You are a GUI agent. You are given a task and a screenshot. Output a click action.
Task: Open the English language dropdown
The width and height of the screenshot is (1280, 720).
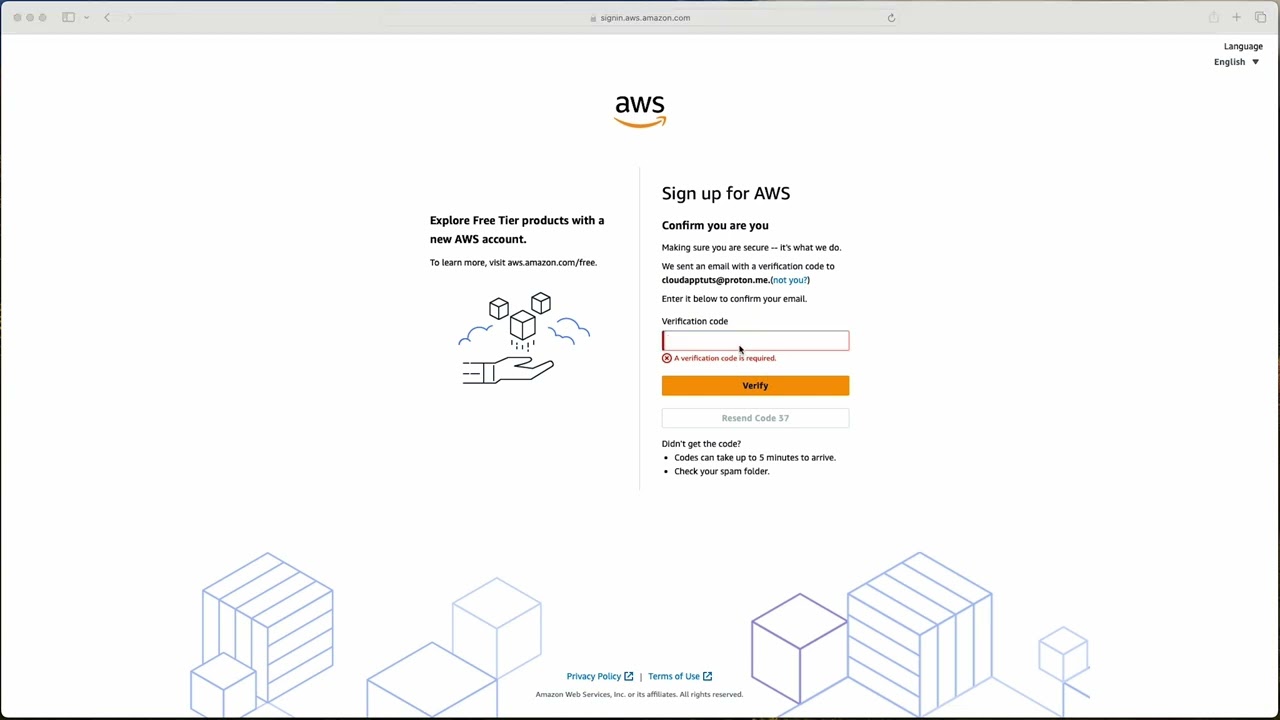[1237, 62]
